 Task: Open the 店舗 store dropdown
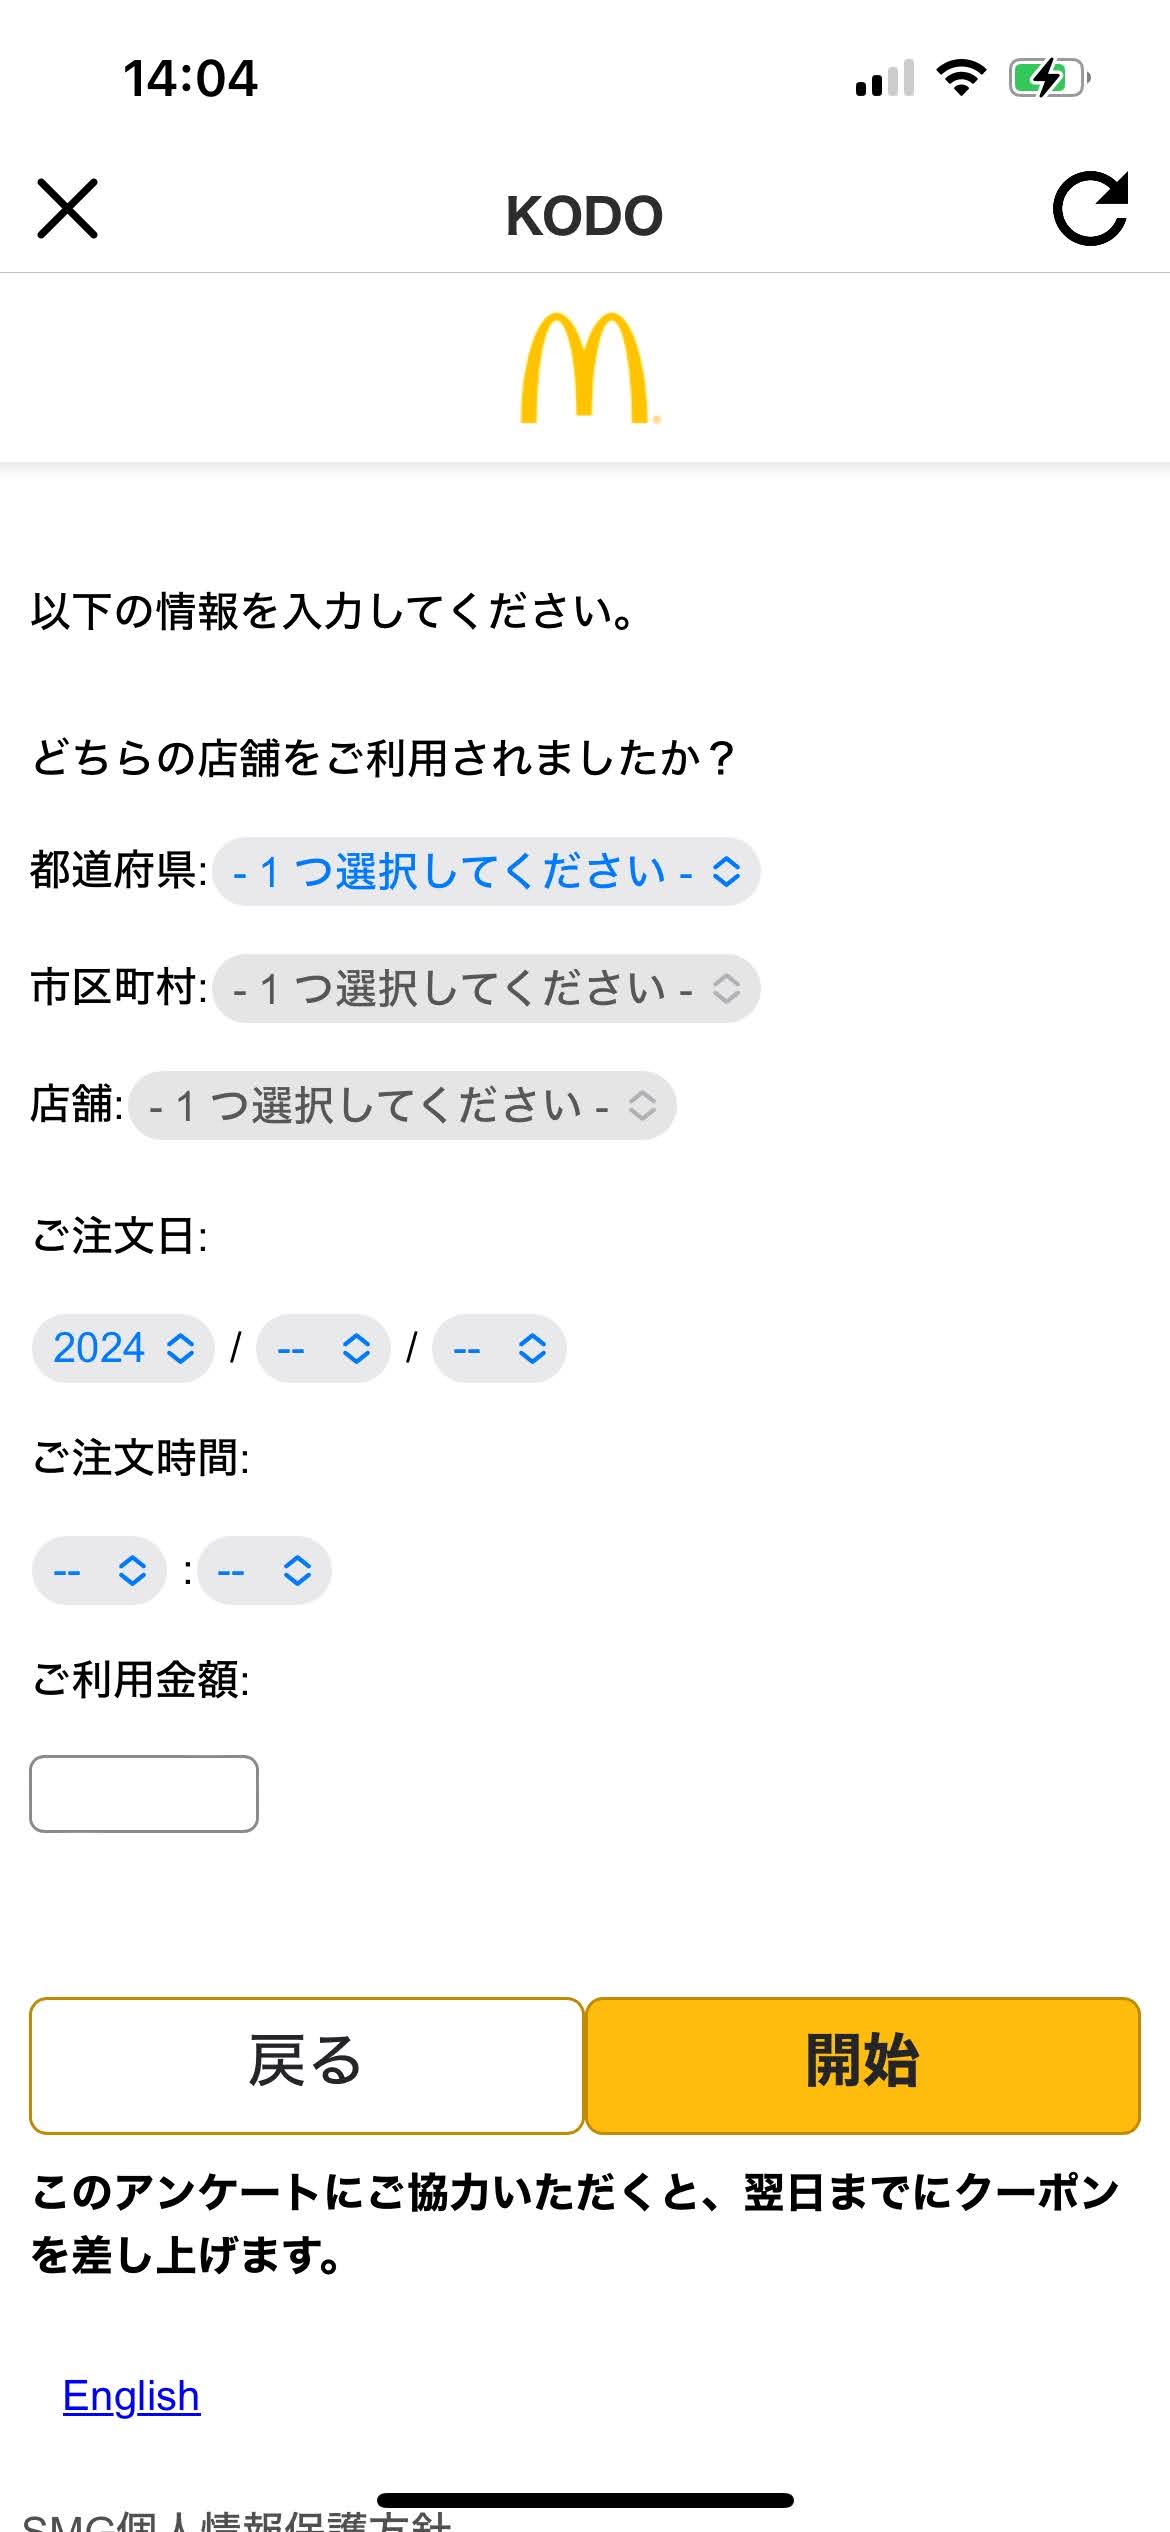pos(403,1106)
